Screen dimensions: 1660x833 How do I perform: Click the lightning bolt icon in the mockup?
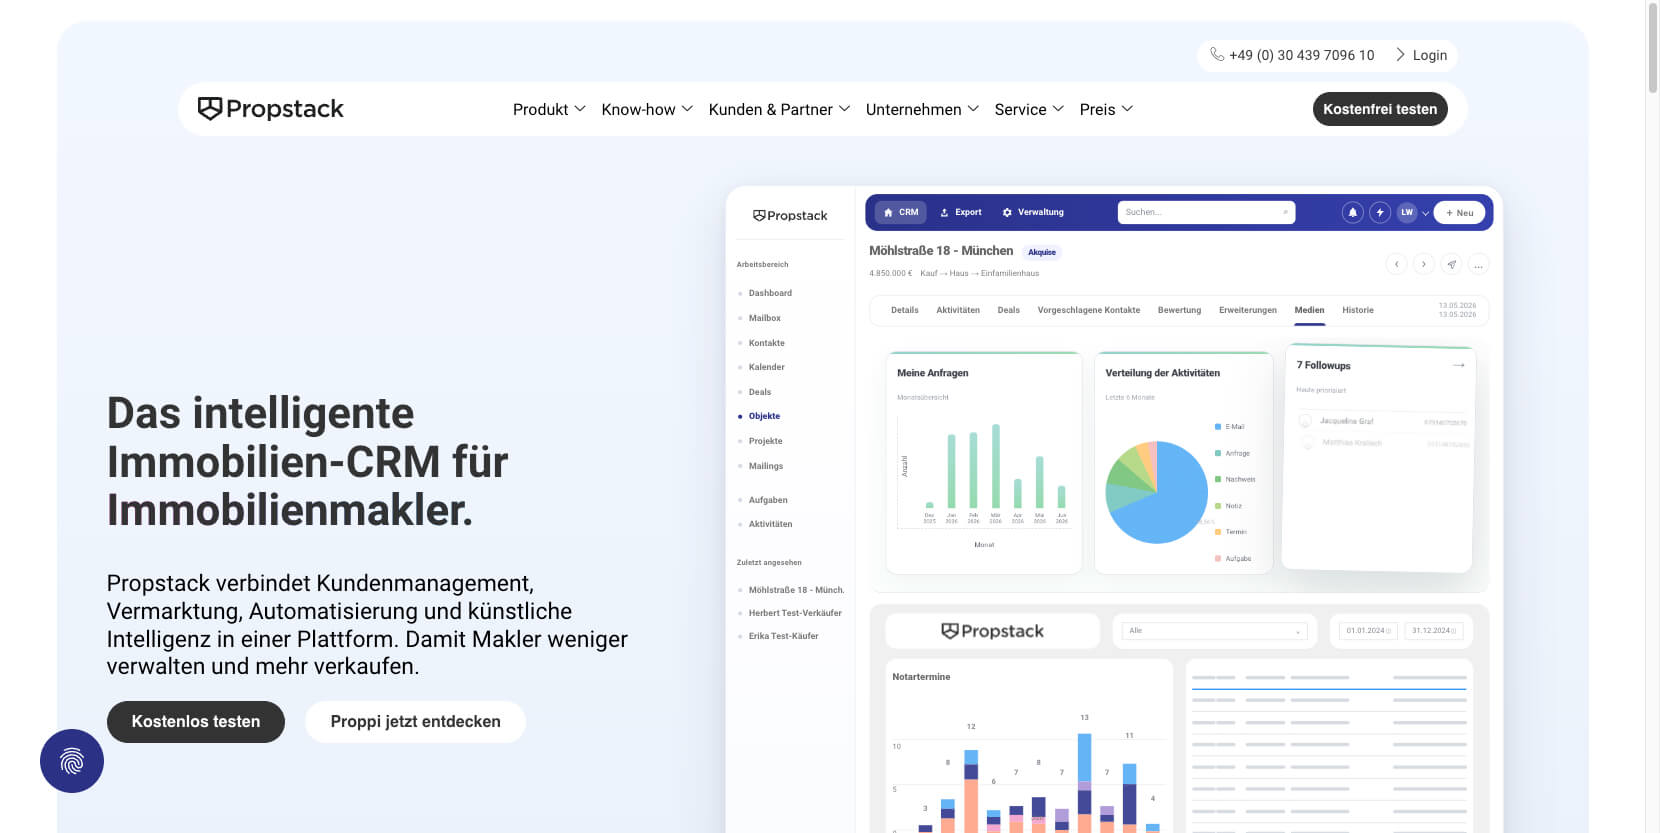[x=1380, y=212]
